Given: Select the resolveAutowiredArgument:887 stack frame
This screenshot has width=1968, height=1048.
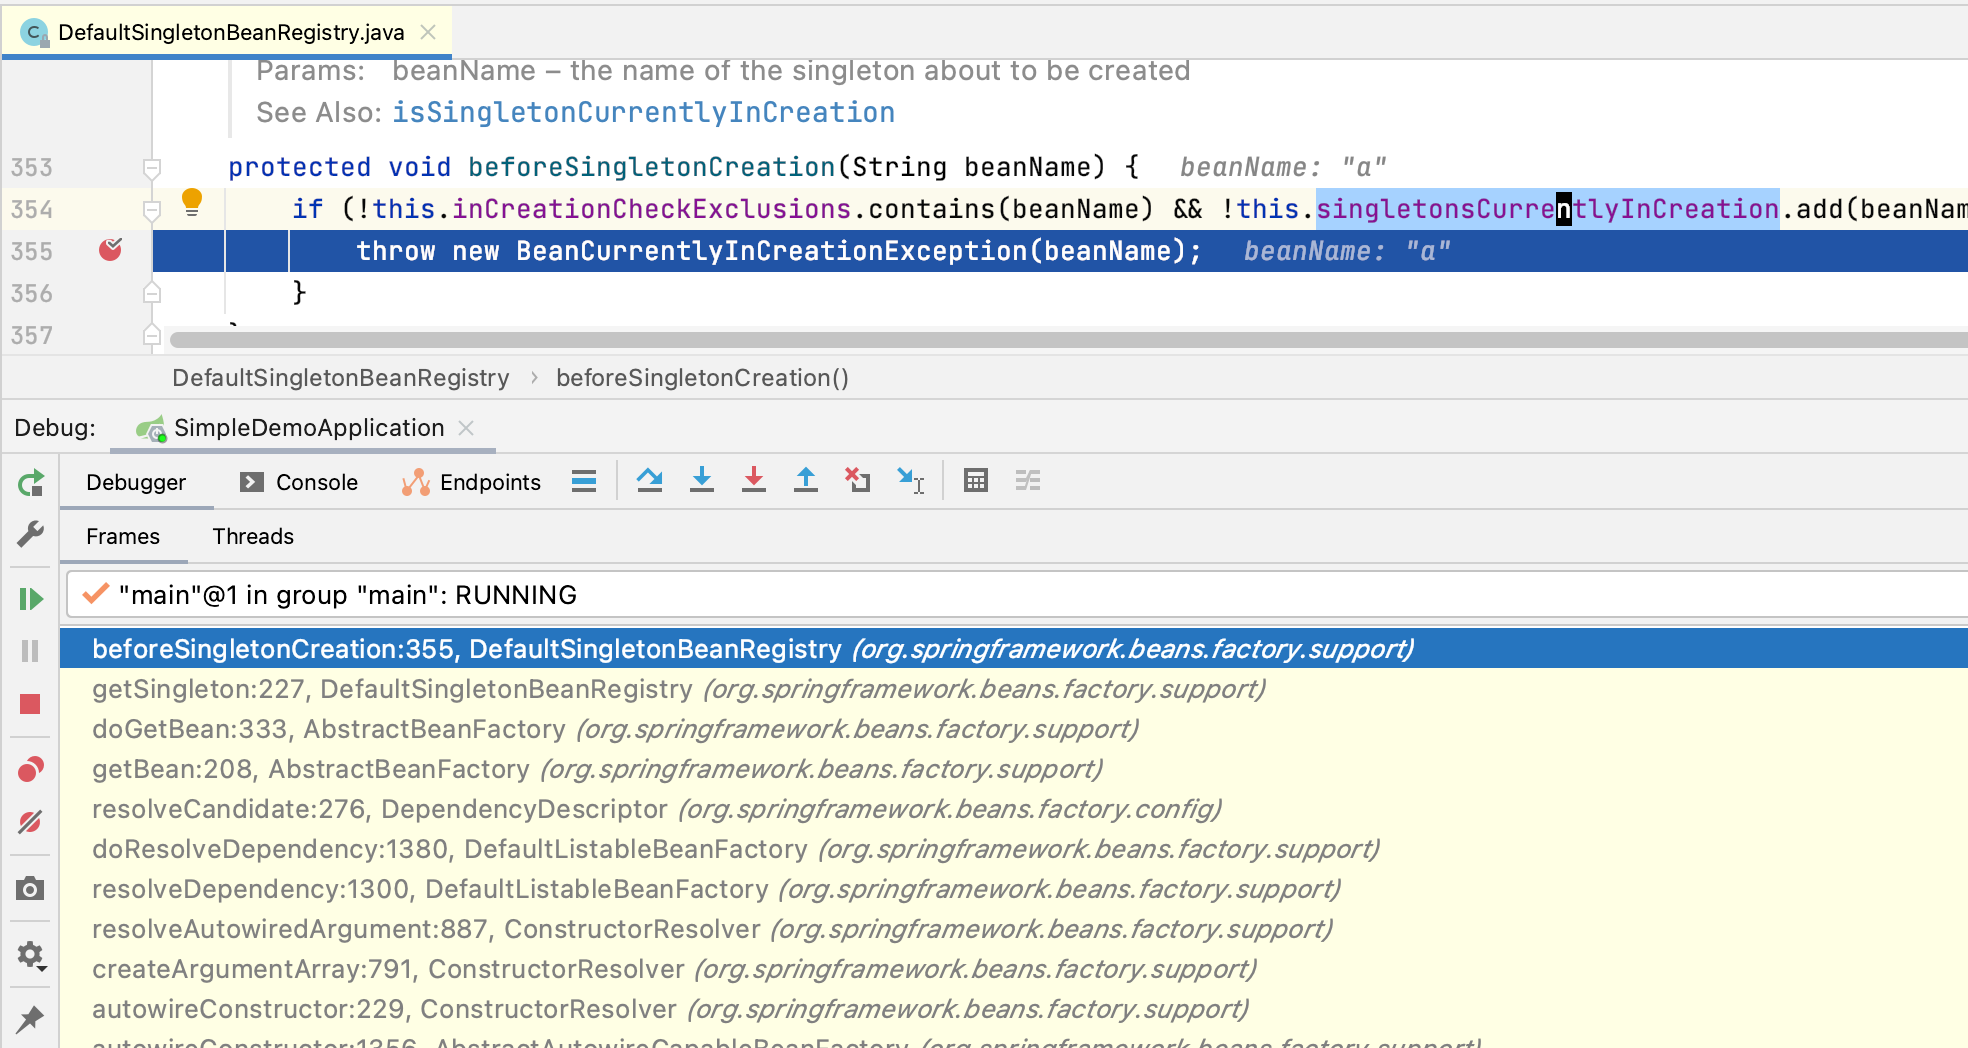Looking at the screenshot, I should (x=1014, y=929).
